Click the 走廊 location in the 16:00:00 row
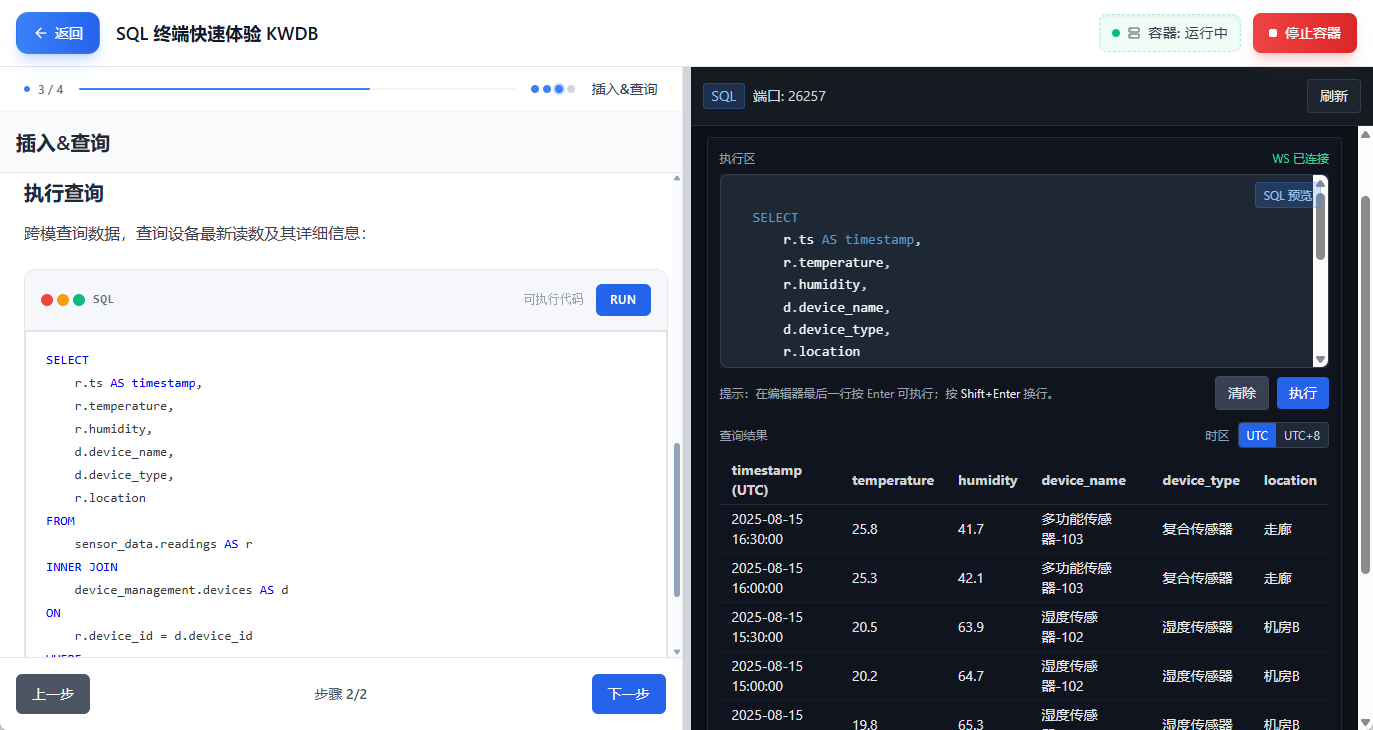Image resolution: width=1373 pixels, height=730 pixels. pyautogui.click(x=1277, y=578)
